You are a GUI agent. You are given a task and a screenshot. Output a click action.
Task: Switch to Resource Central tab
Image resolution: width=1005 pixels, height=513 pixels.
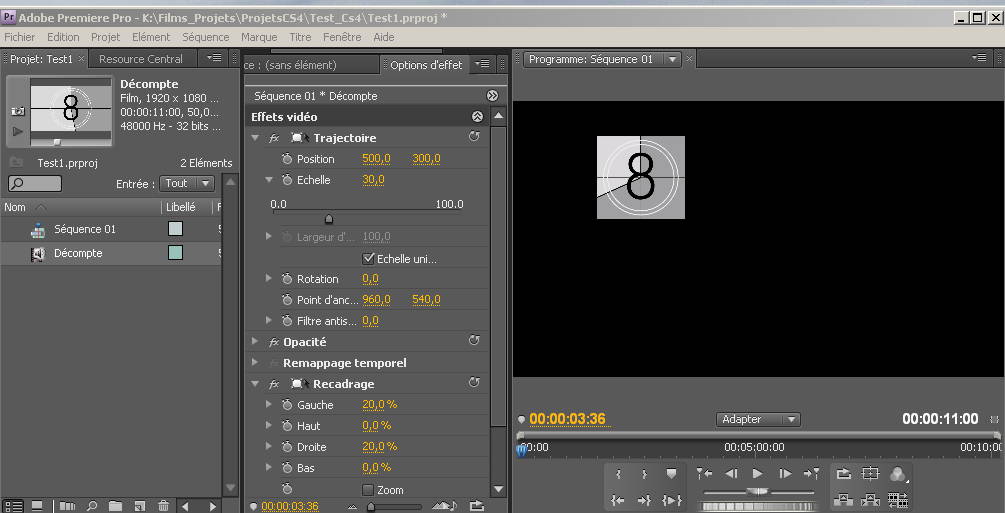[x=141, y=59]
